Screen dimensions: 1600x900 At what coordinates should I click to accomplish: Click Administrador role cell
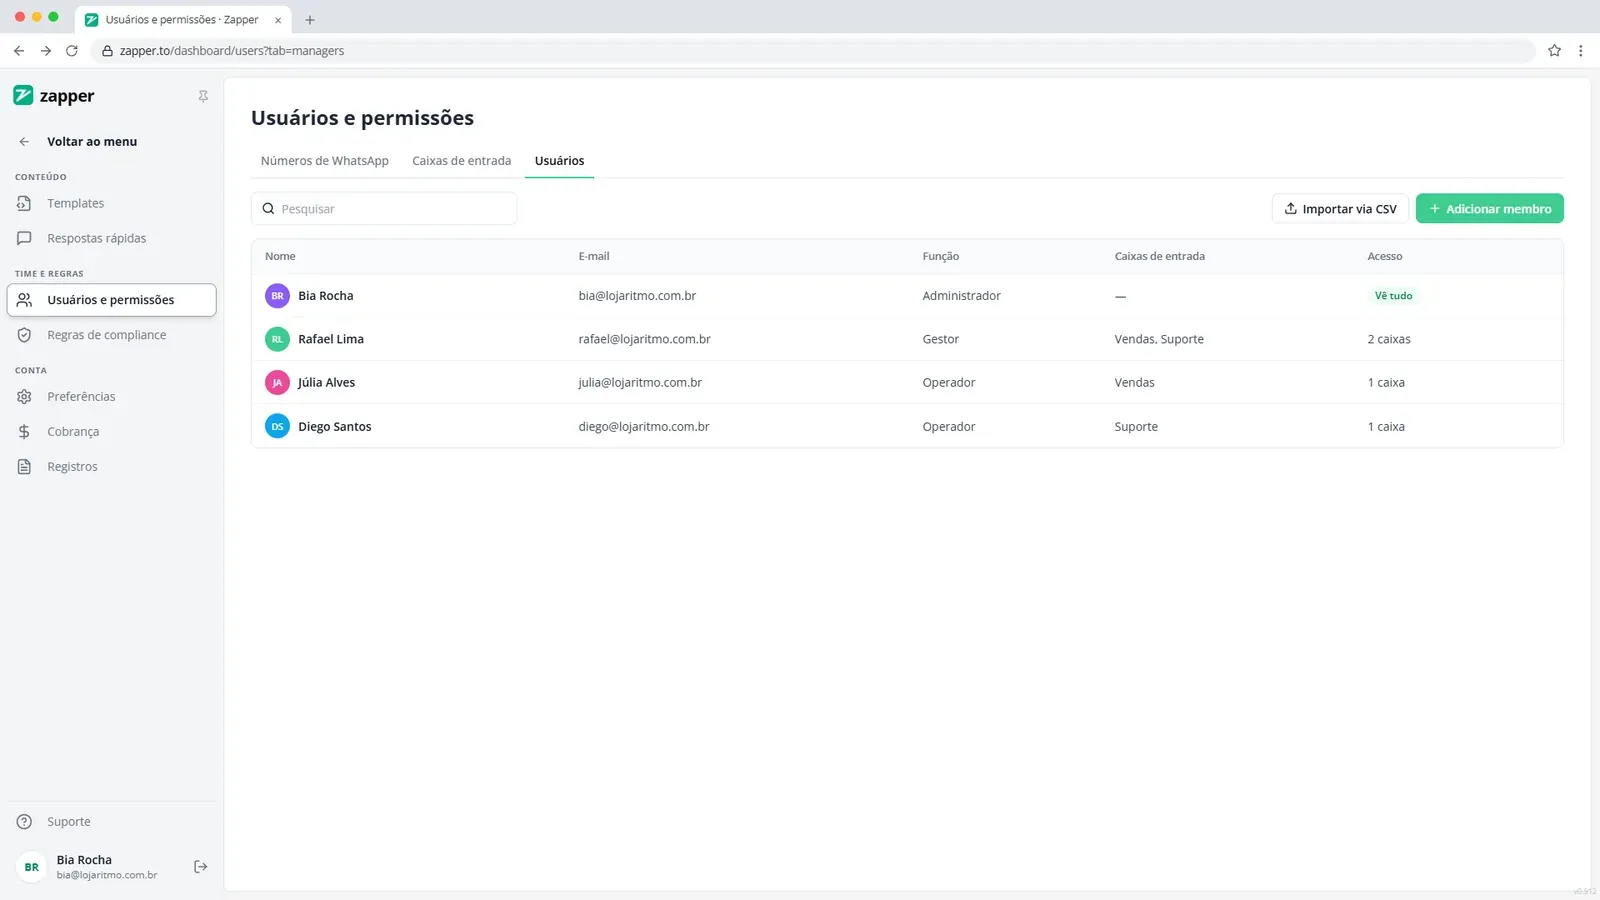(961, 296)
